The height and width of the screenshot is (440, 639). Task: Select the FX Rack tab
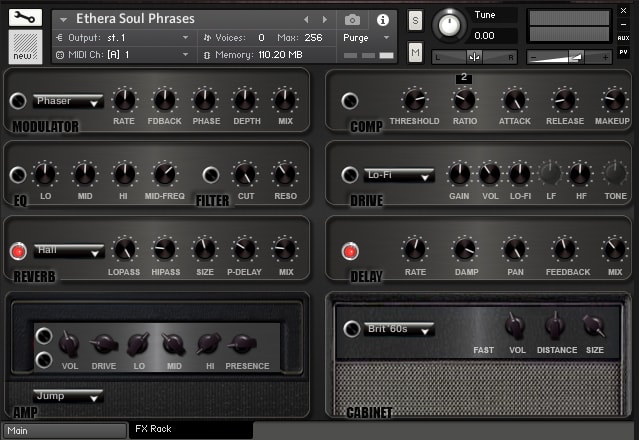[191, 429]
